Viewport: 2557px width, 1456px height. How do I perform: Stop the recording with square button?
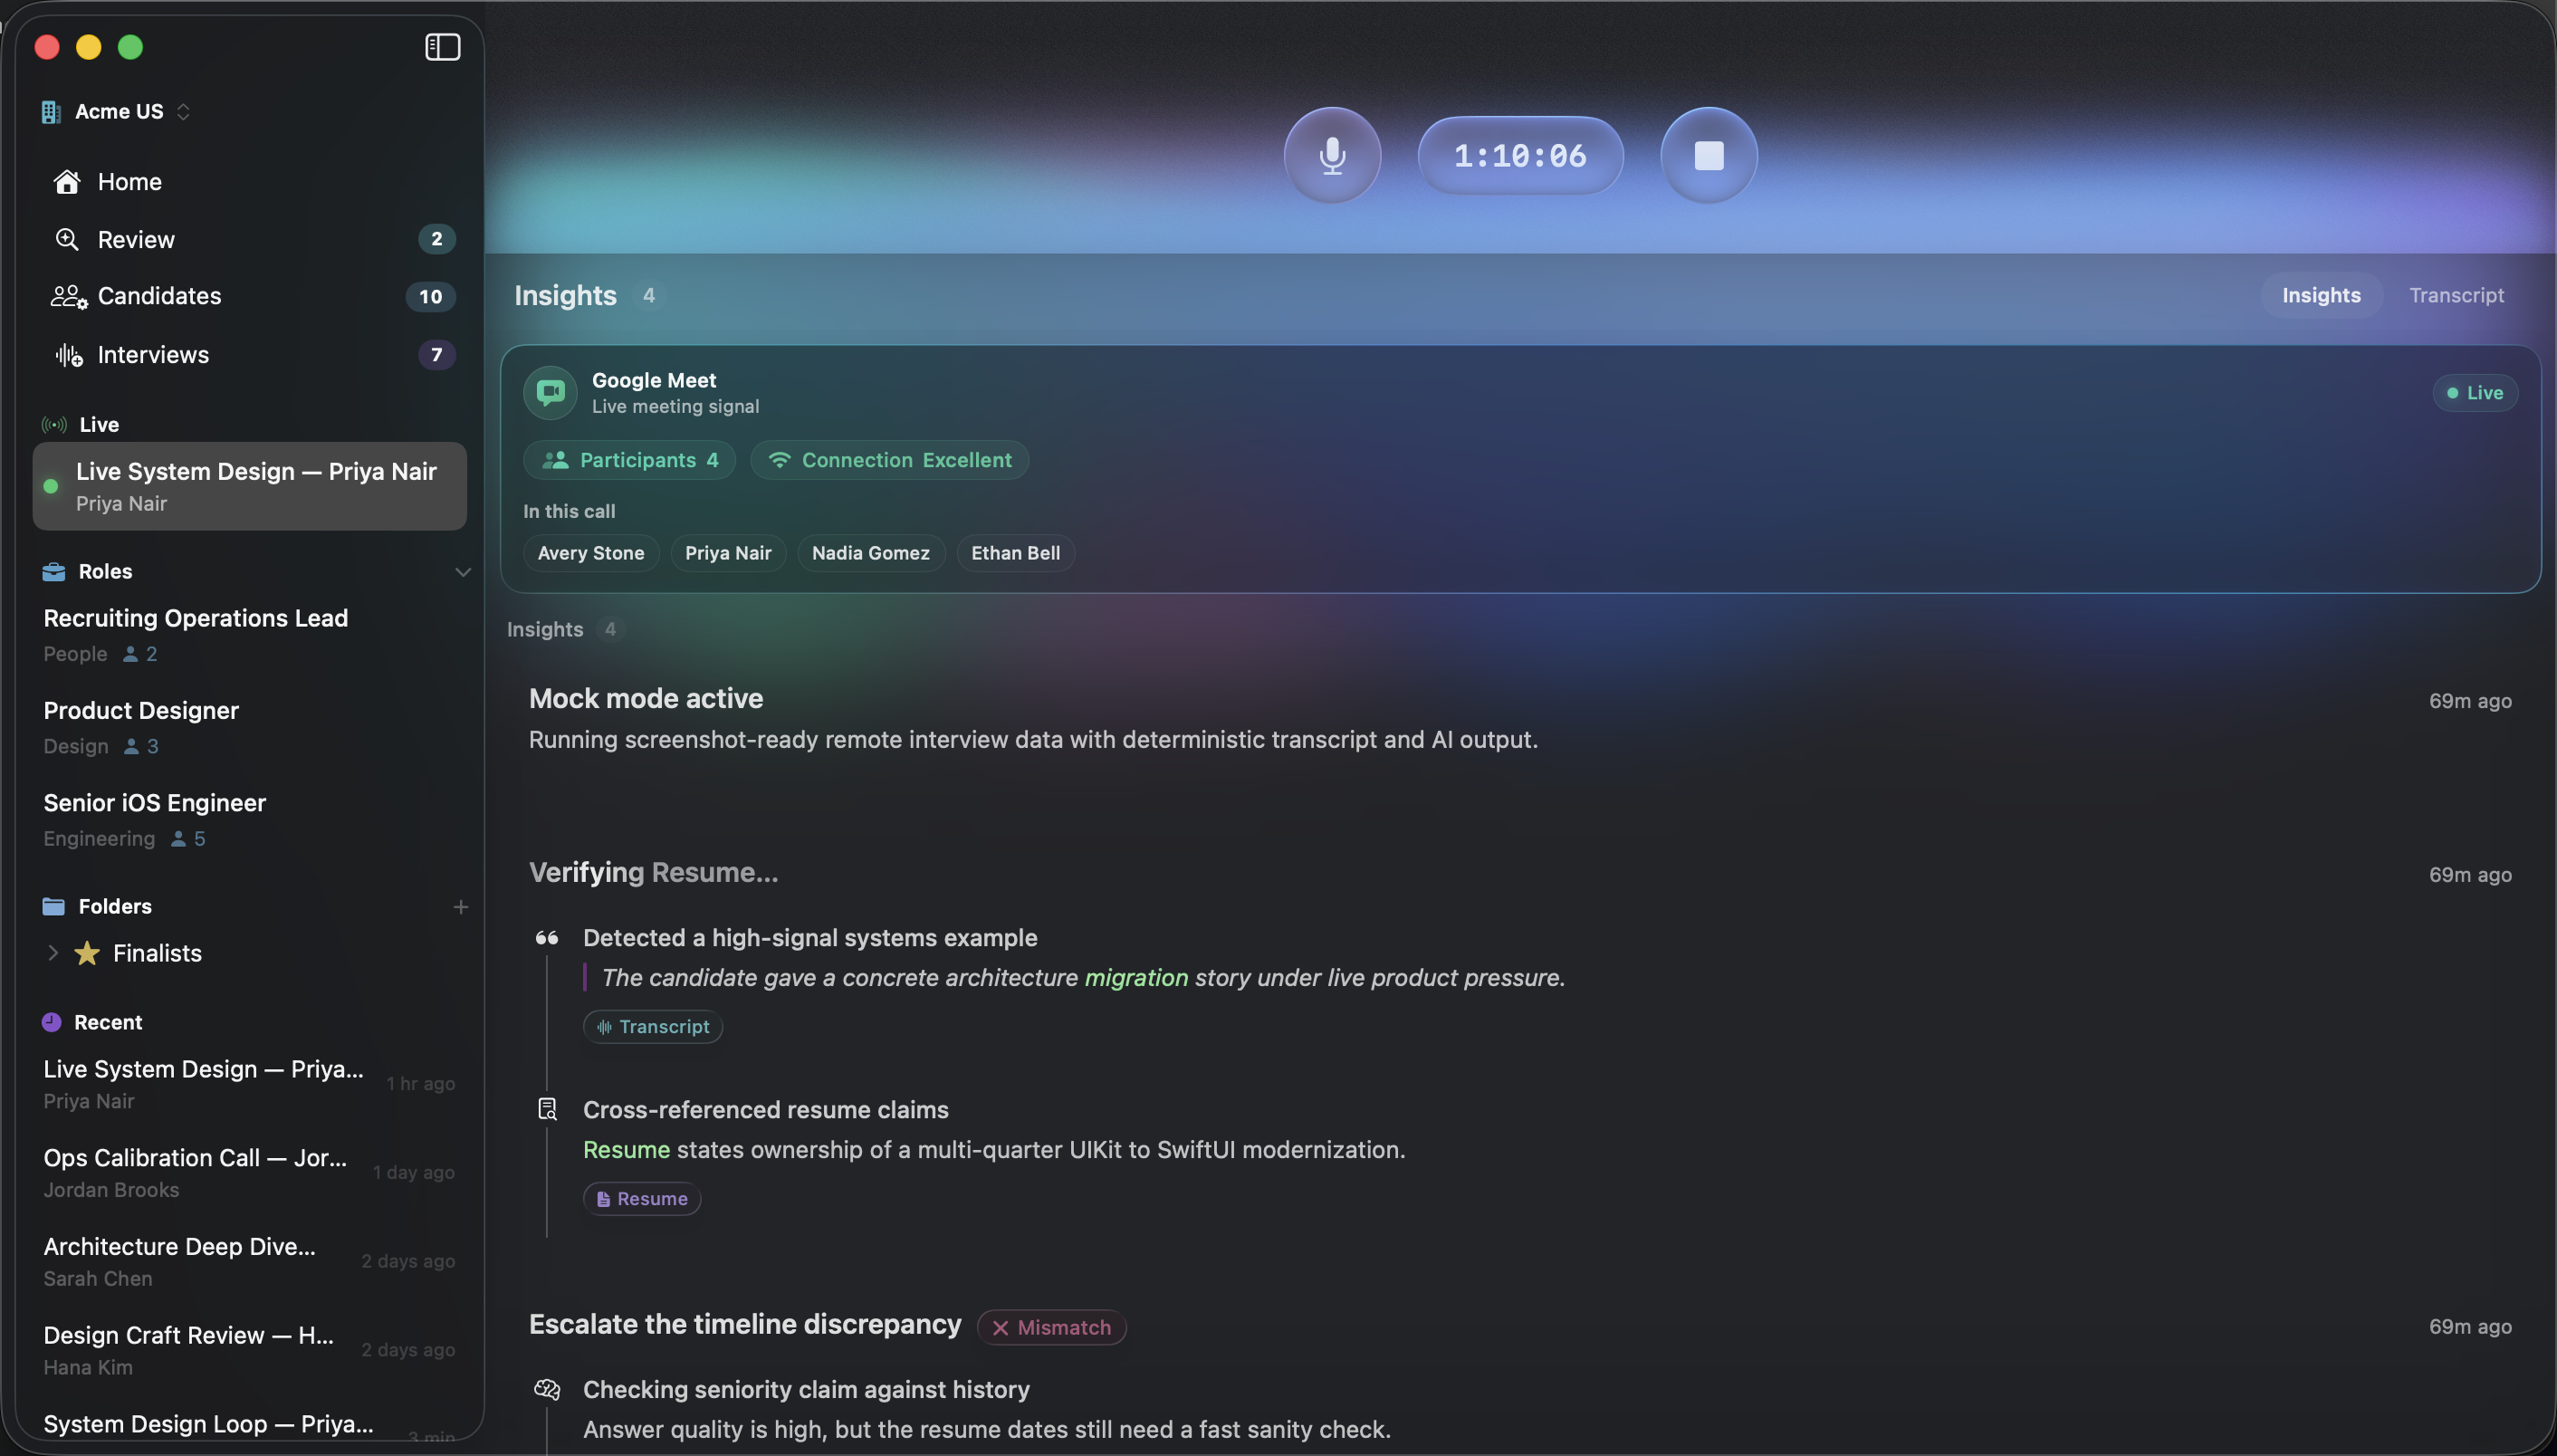(x=1708, y=156)
